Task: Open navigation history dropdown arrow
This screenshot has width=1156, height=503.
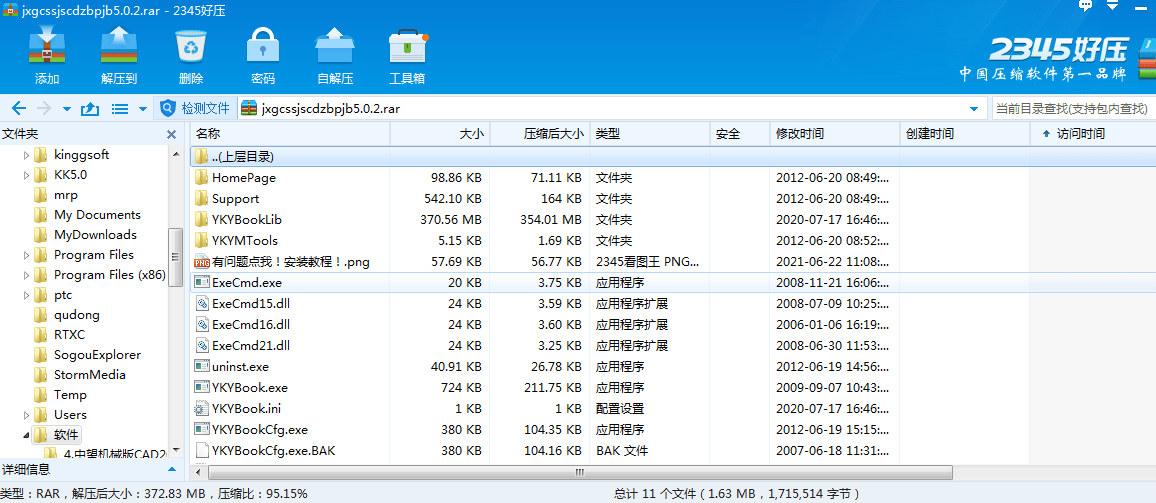Action: (66, 109)
